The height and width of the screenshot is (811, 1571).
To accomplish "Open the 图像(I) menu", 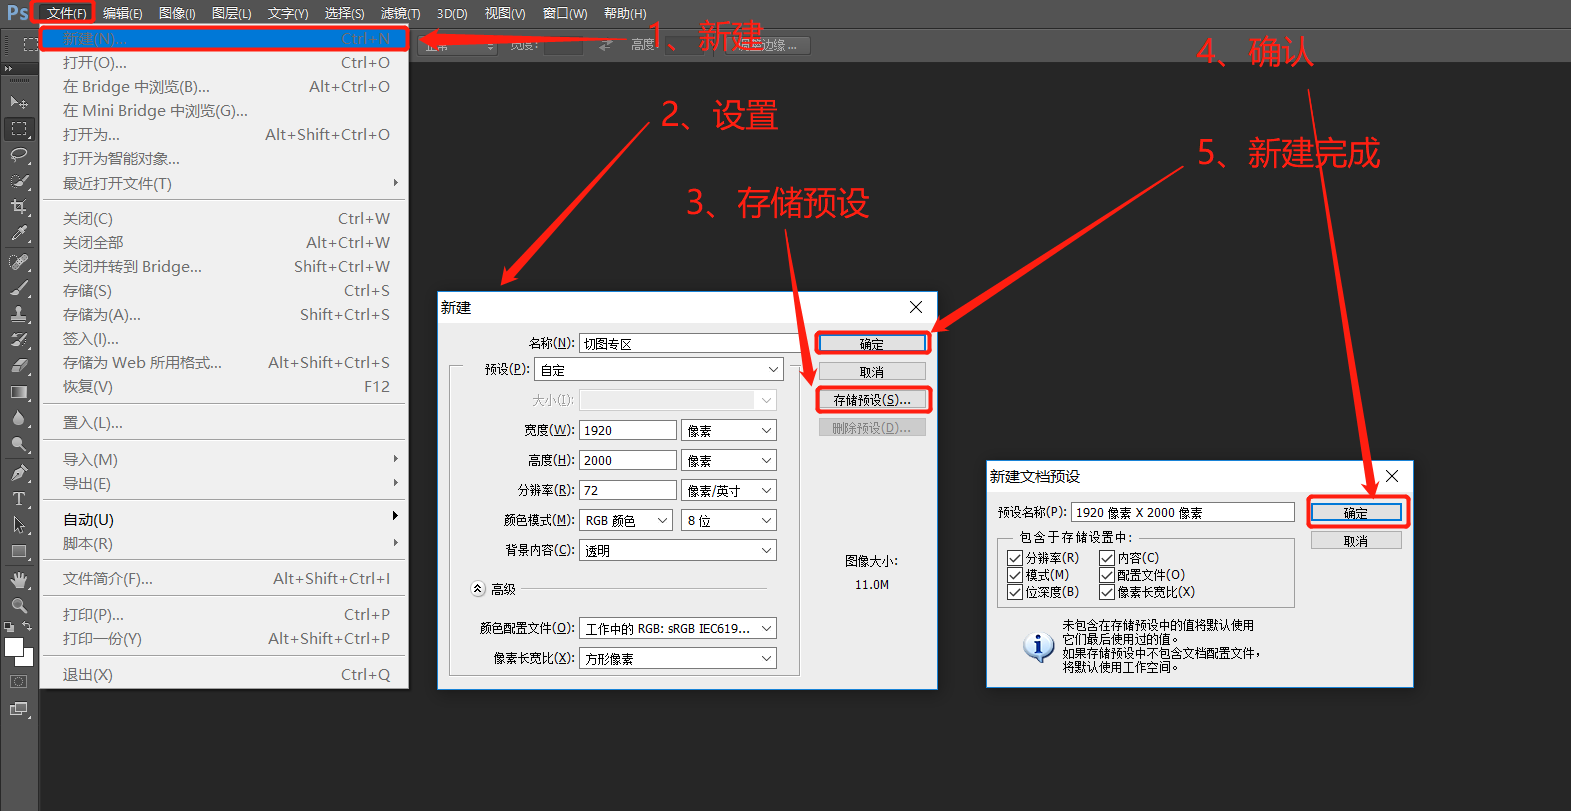I will (177, 13).
